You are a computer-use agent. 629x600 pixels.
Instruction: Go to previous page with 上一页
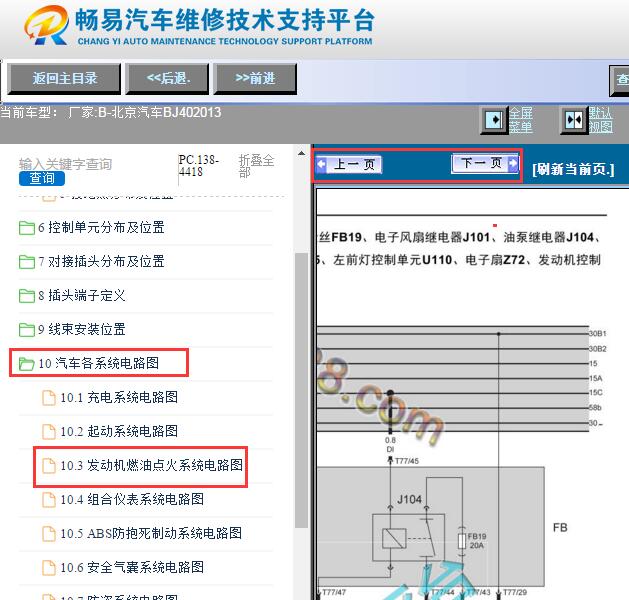pos(349,164)
